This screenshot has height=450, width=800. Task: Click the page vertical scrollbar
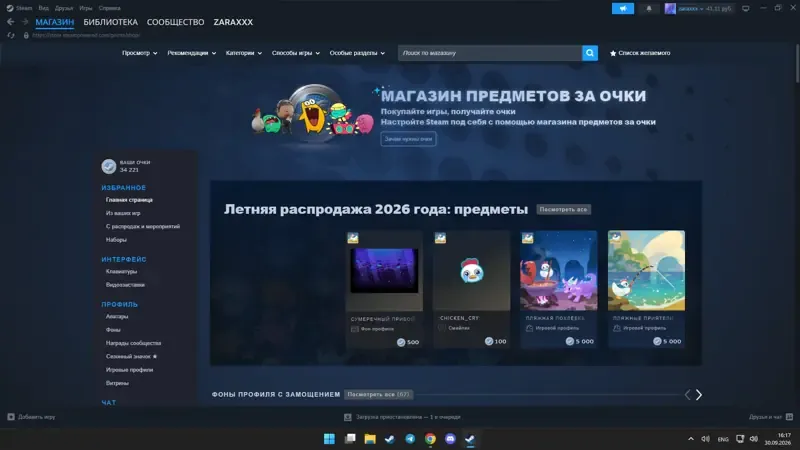tap(797, 64)
